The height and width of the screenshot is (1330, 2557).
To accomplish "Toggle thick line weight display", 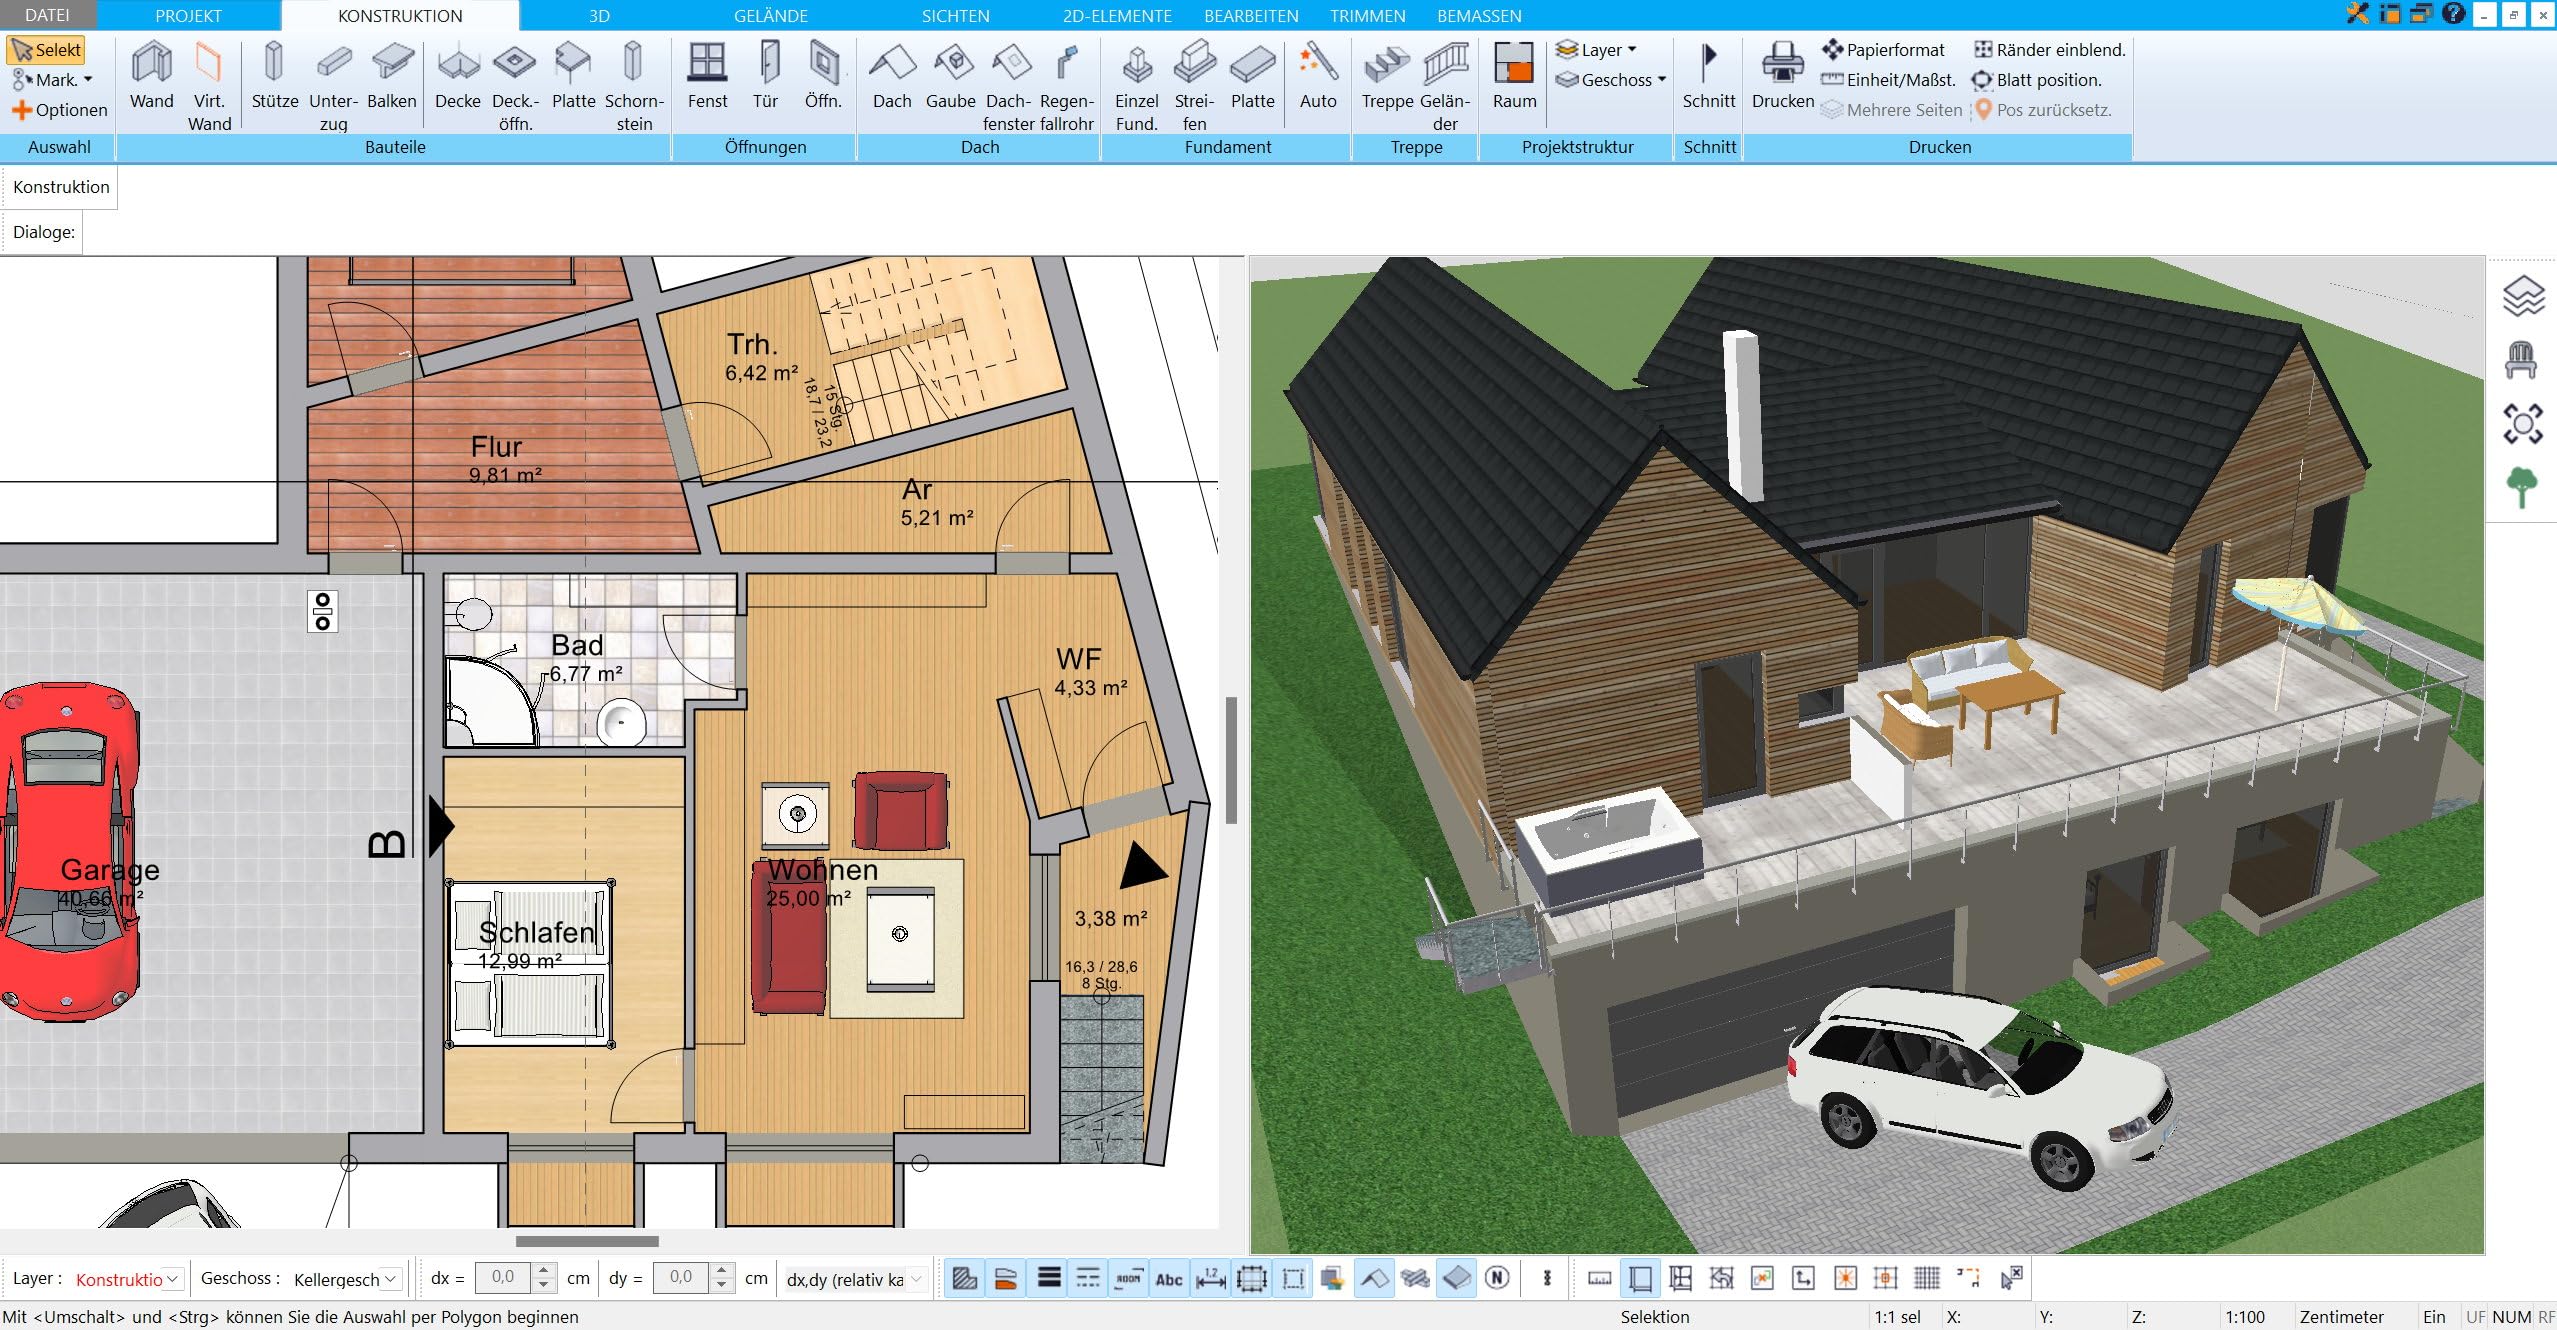I will coord(1048,1278).
